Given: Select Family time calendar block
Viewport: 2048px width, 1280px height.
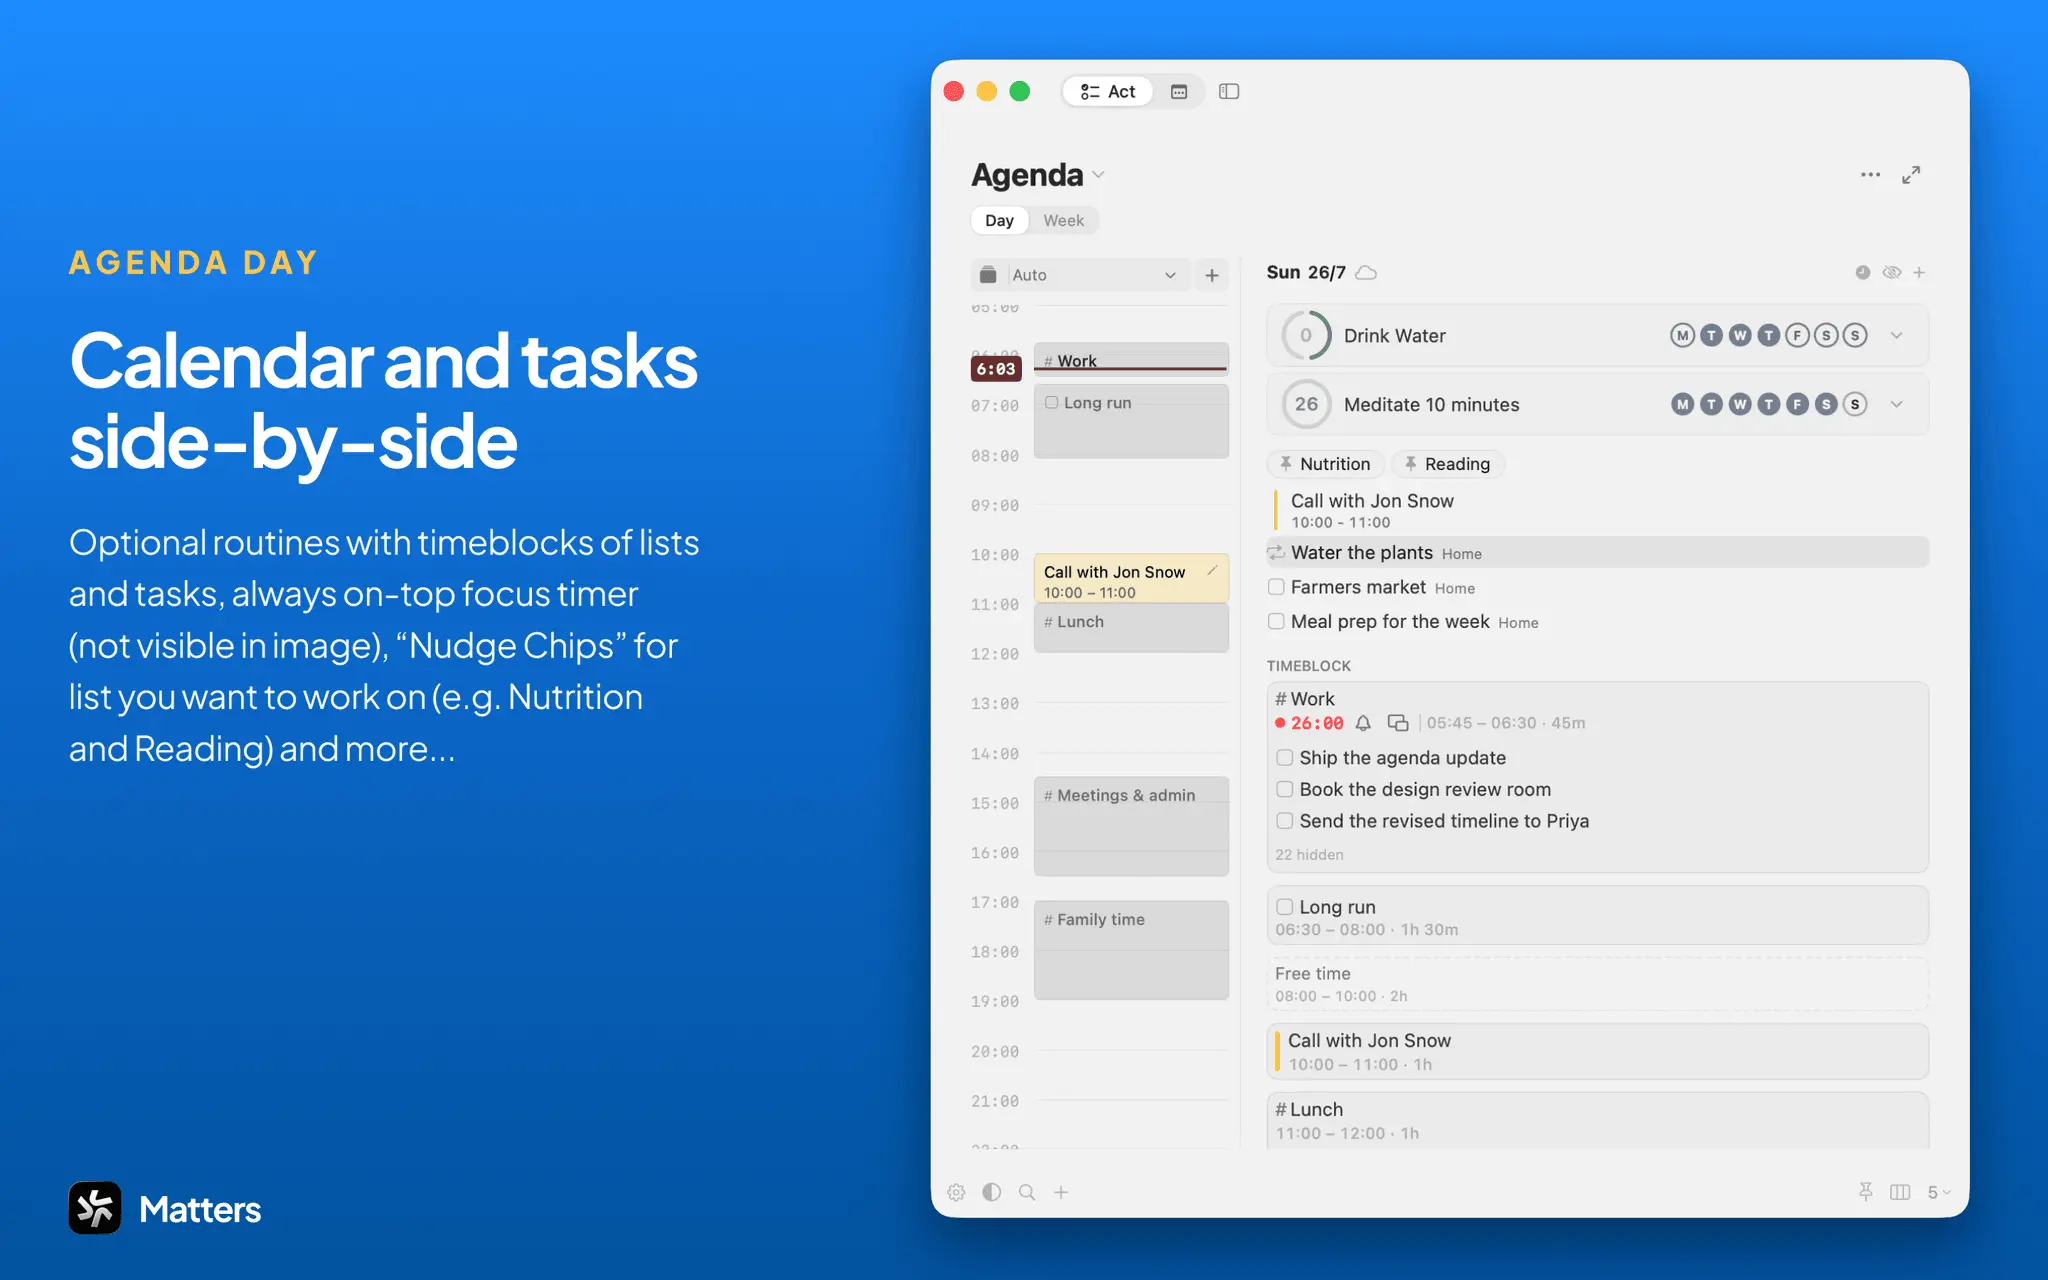Looking at the screenshot, I should (1131, 950).
